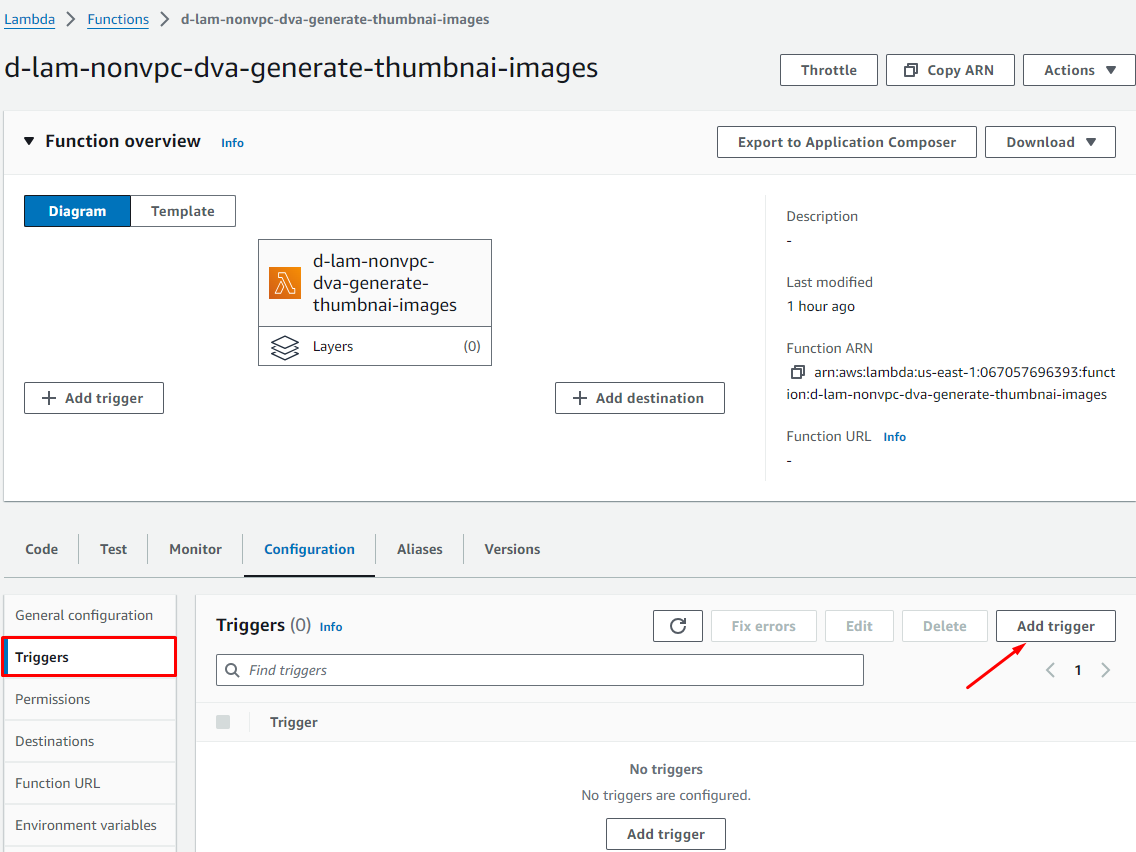Open the Functions breadcrumb link
The image size is (1136, 852).
click(118, 19)
